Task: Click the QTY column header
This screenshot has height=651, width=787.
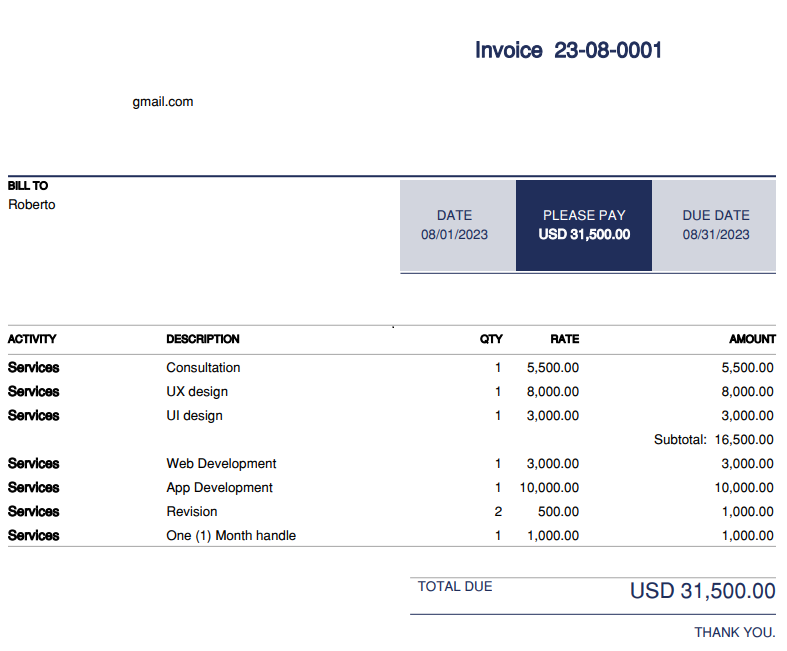Action: click(491, 339)
